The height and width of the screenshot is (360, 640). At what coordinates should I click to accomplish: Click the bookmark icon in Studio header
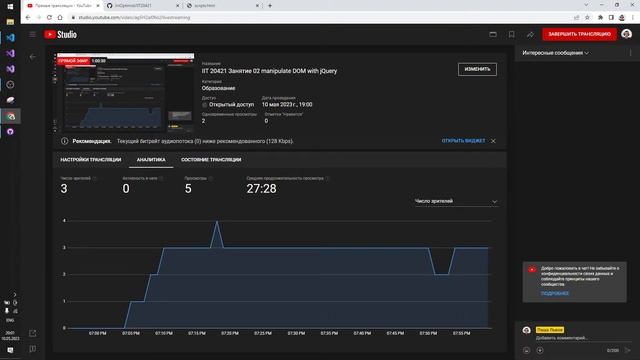click(x=511, y=34)
